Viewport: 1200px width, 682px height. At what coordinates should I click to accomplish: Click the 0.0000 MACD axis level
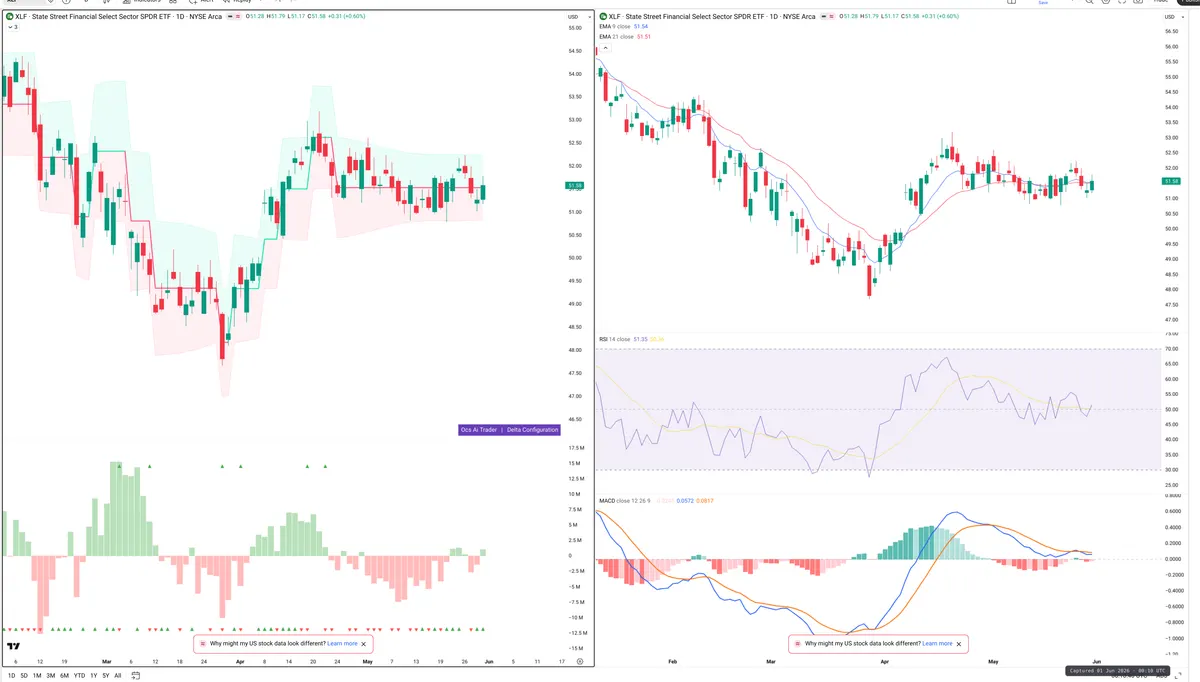pos(1174,559)
